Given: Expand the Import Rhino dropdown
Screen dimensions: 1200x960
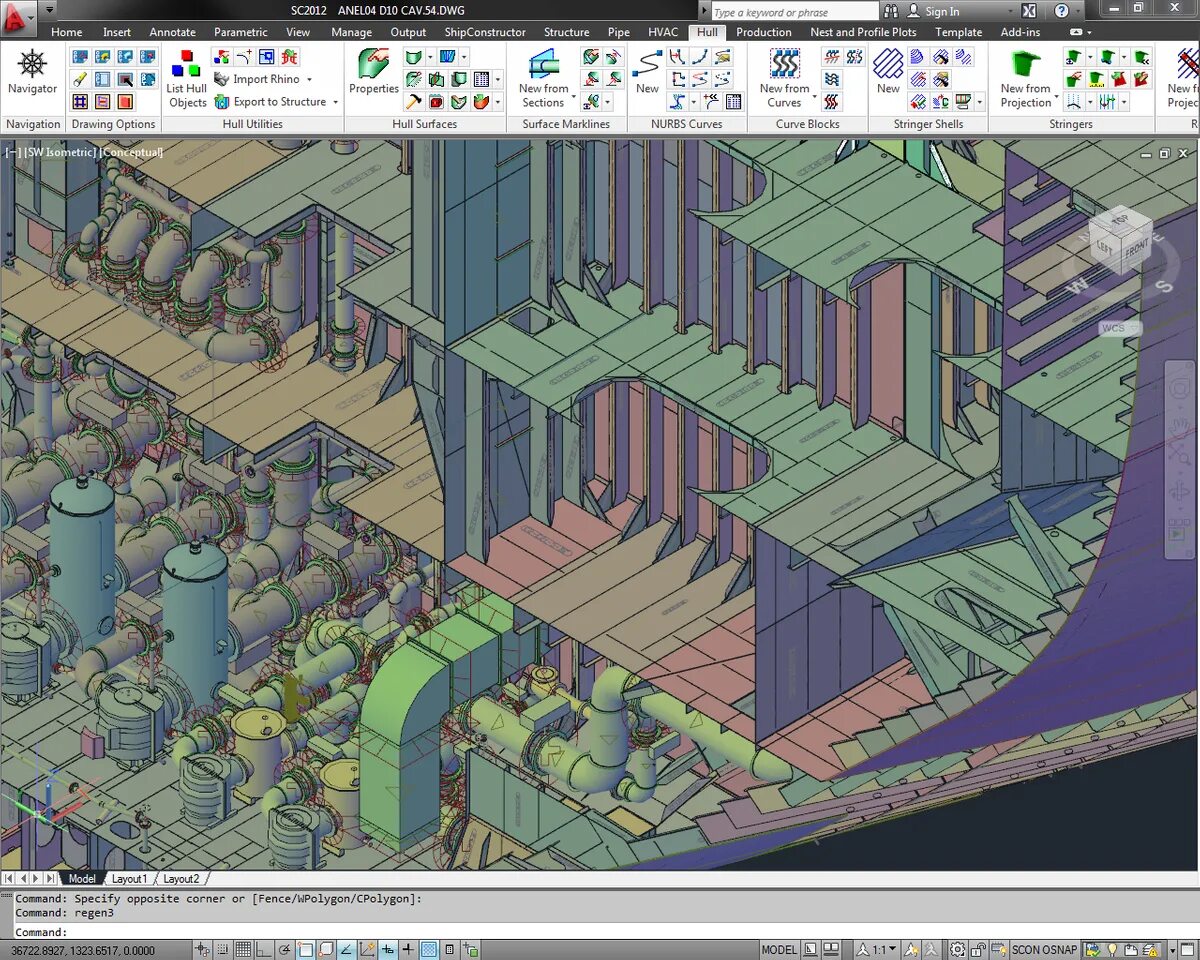Looking at the screenshot, I should click(309, 79).
